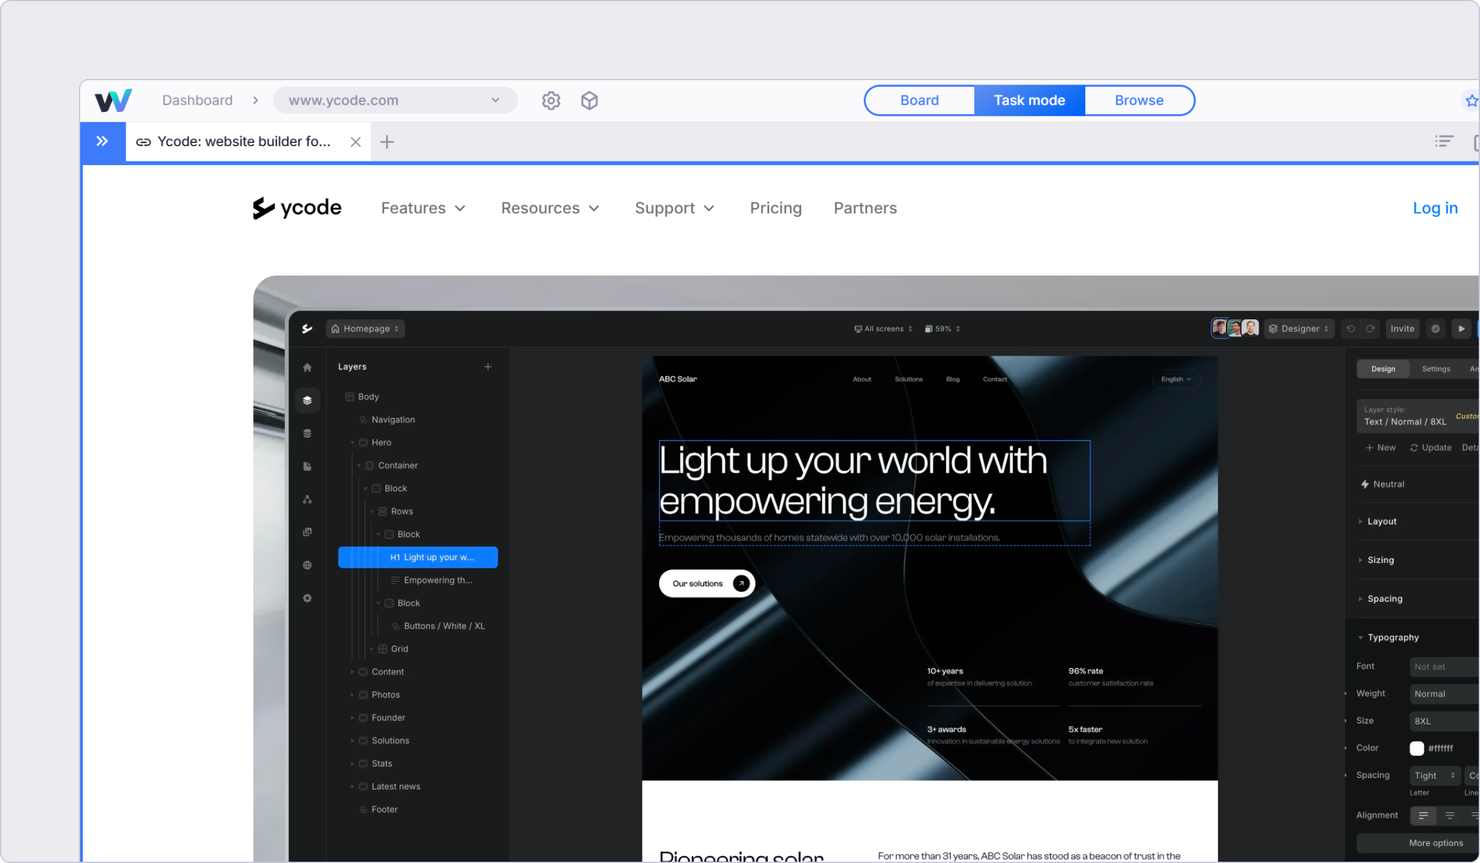
Task: Open the Partners page
Action: pos(865,208)
